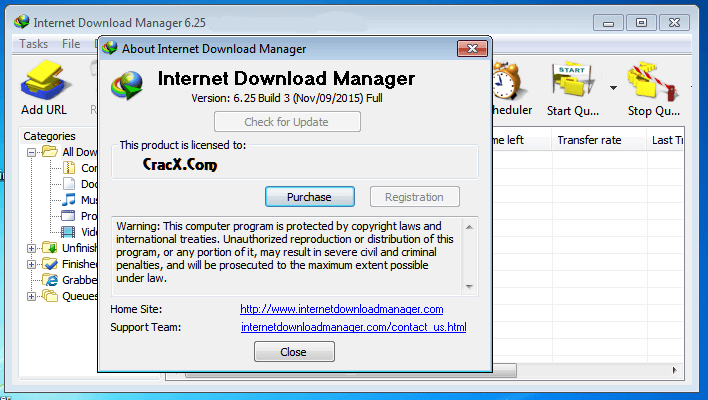This screenshot has height=400, width=708.
Task: Select Programs category icon
Action: [x=68, y=216]
